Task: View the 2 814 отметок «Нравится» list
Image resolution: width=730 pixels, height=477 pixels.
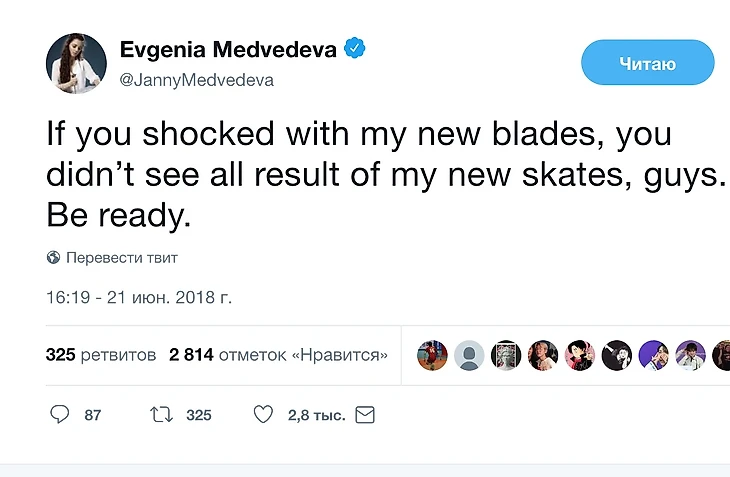Action: click(x=278, y=355)
